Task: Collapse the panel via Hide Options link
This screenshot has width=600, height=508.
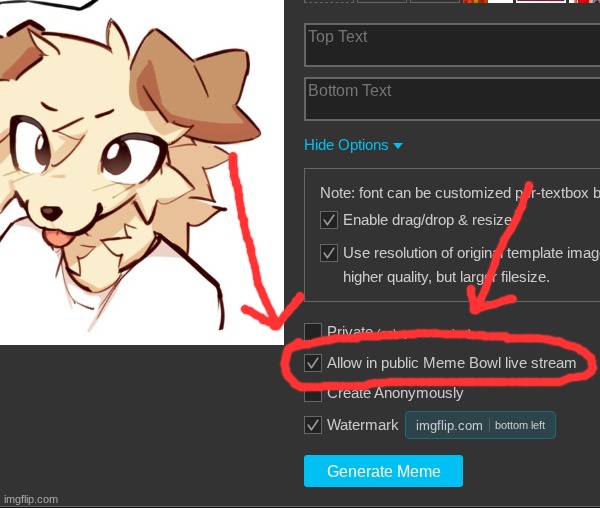Action: pos(346,145)
